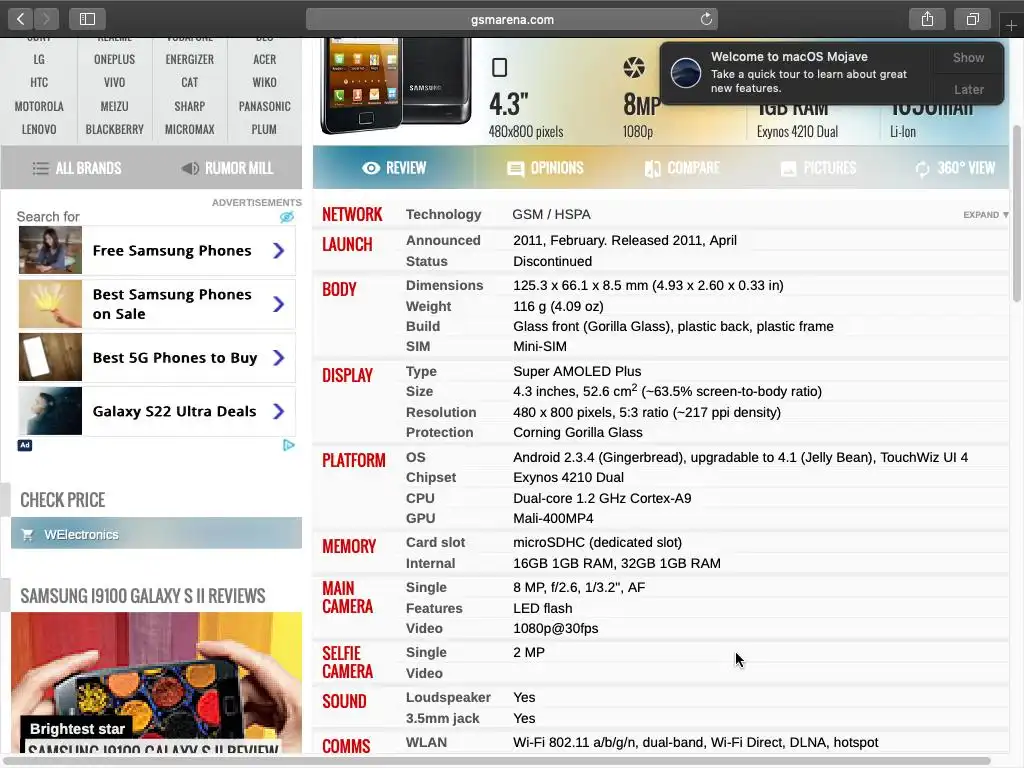
Task: Click 'Super AMOLED Plus' display type text
Action: (577, 372)
